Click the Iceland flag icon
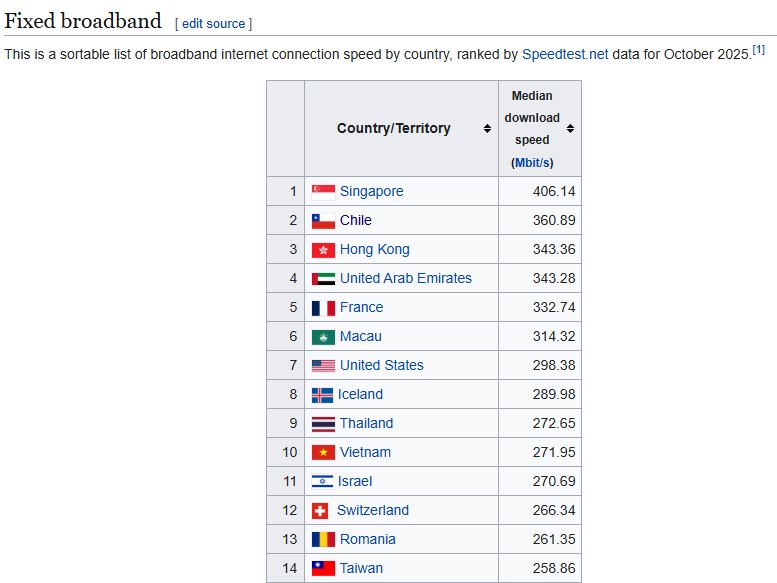The height and width of the screenshot is (583, 777). click(x=322, y=395)
